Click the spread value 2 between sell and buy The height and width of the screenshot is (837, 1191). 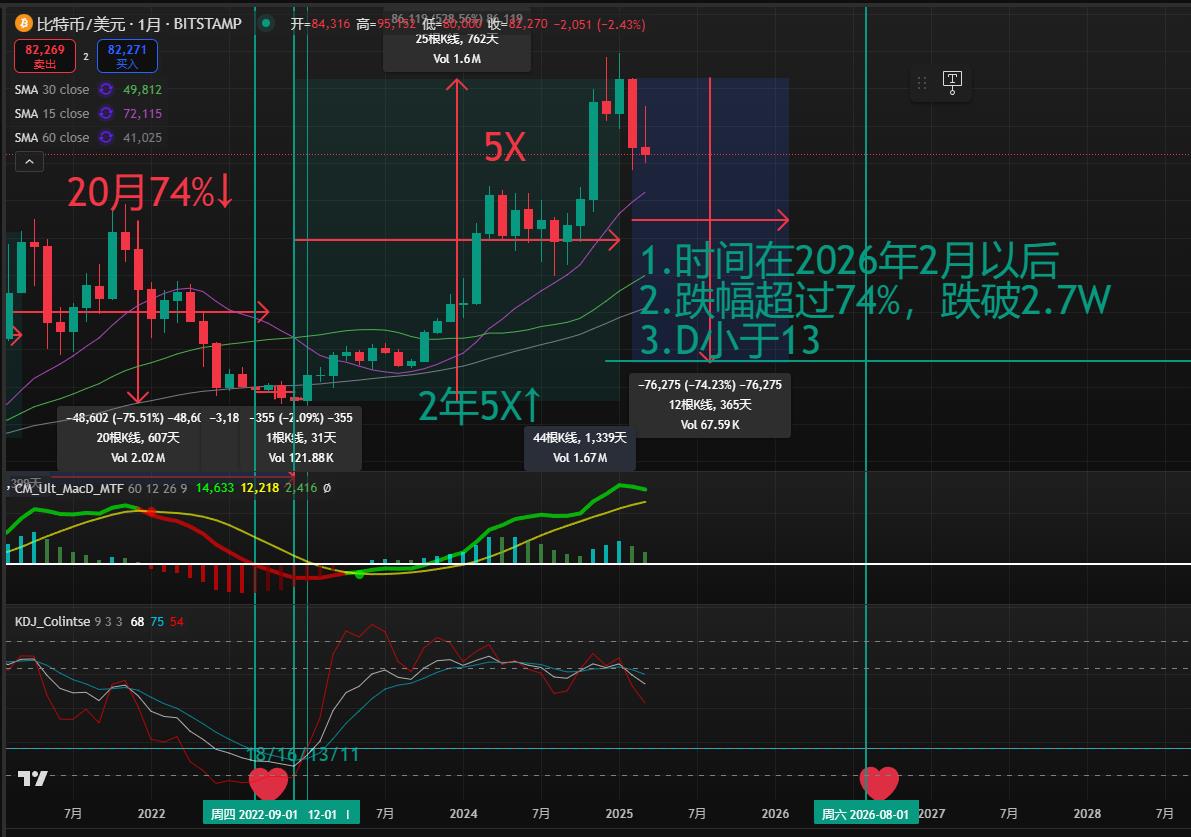tap(86, 57)
